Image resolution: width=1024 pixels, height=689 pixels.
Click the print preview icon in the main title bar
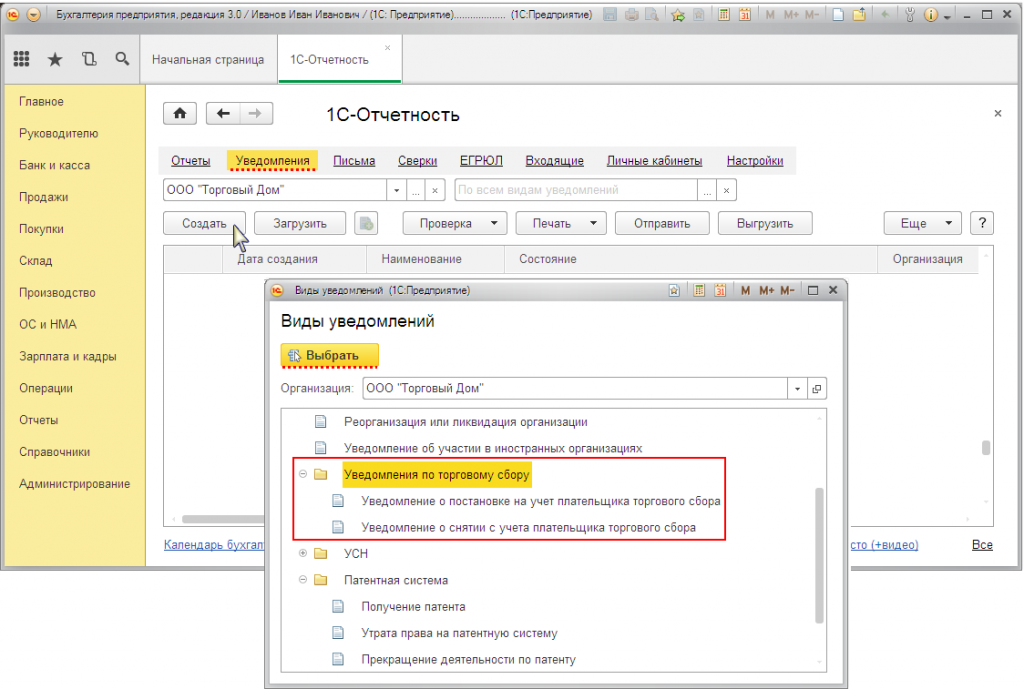click(x=652, y=14)
